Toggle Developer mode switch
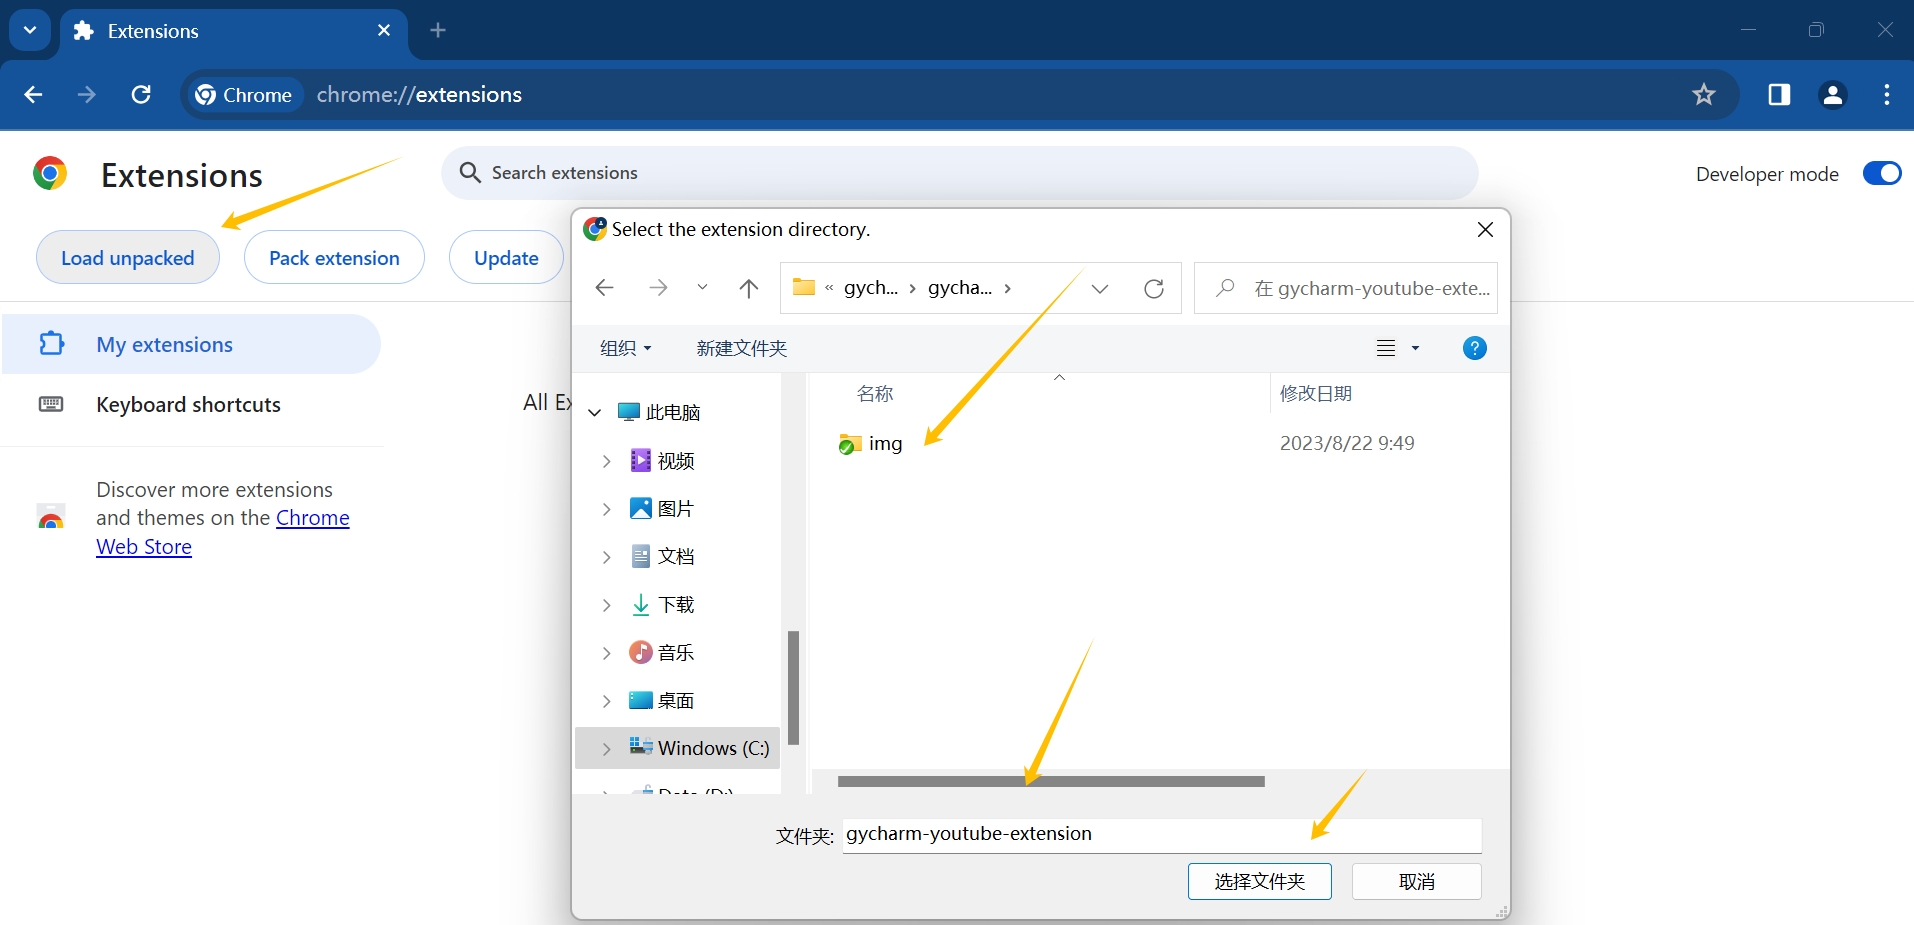The height and width of the screenshot is (925, 1914). tap(1882, 173)
